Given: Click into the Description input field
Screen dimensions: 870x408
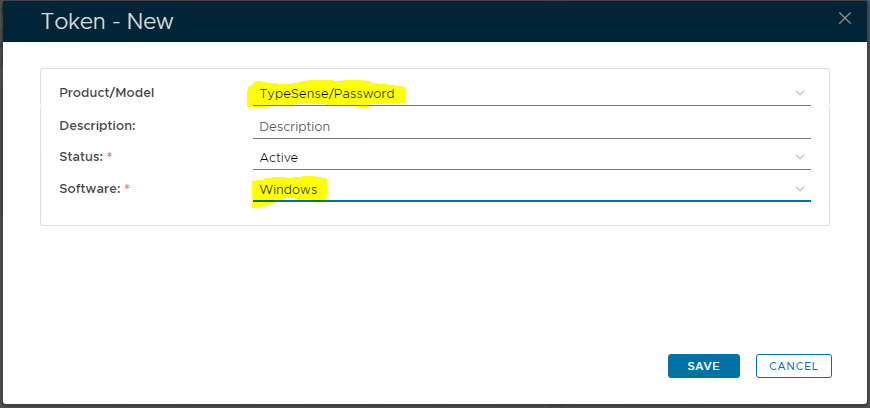Looking at the screenshot, I should click(530, 127).
